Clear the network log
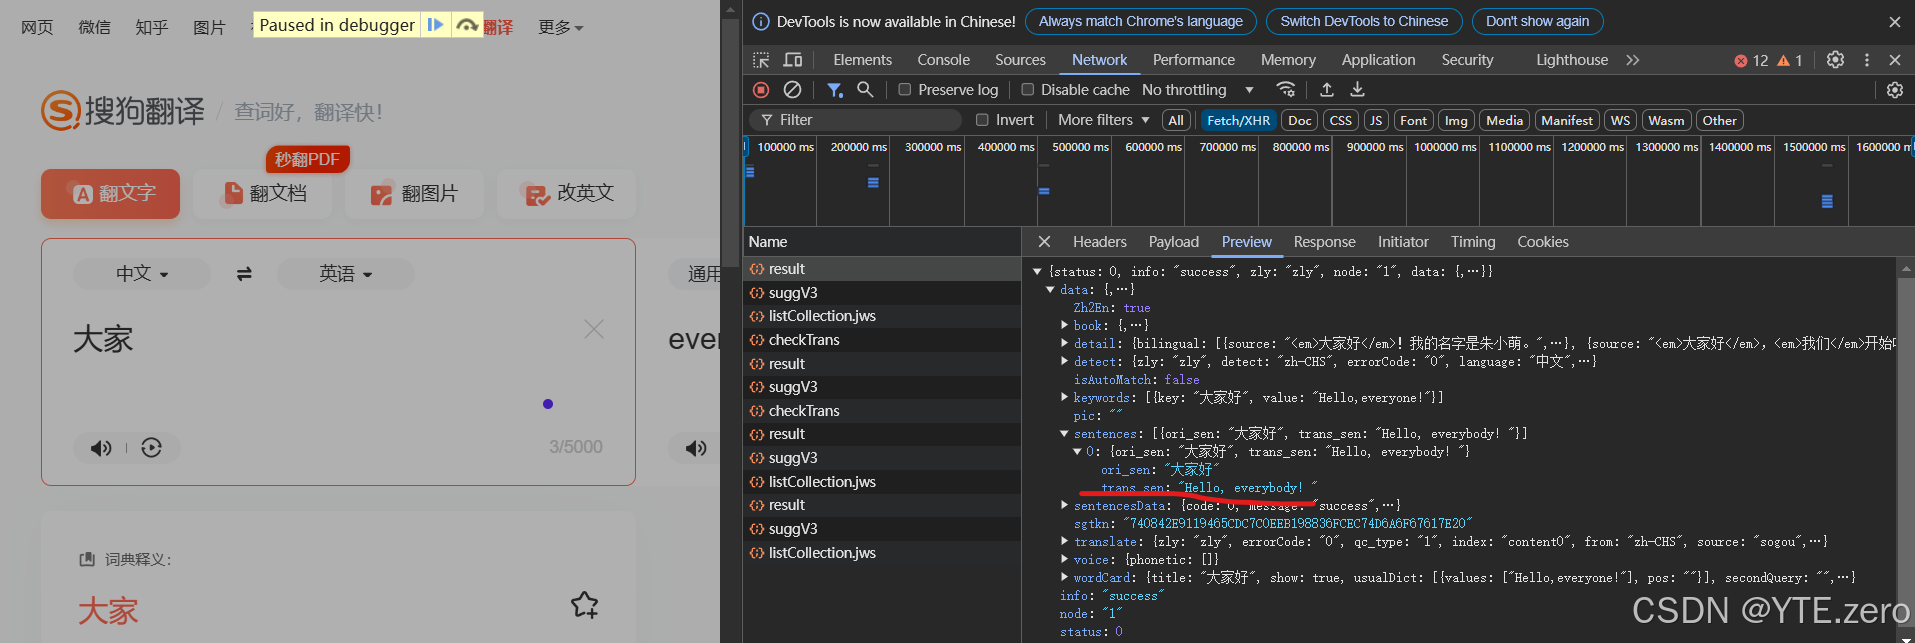 point(792,90)
